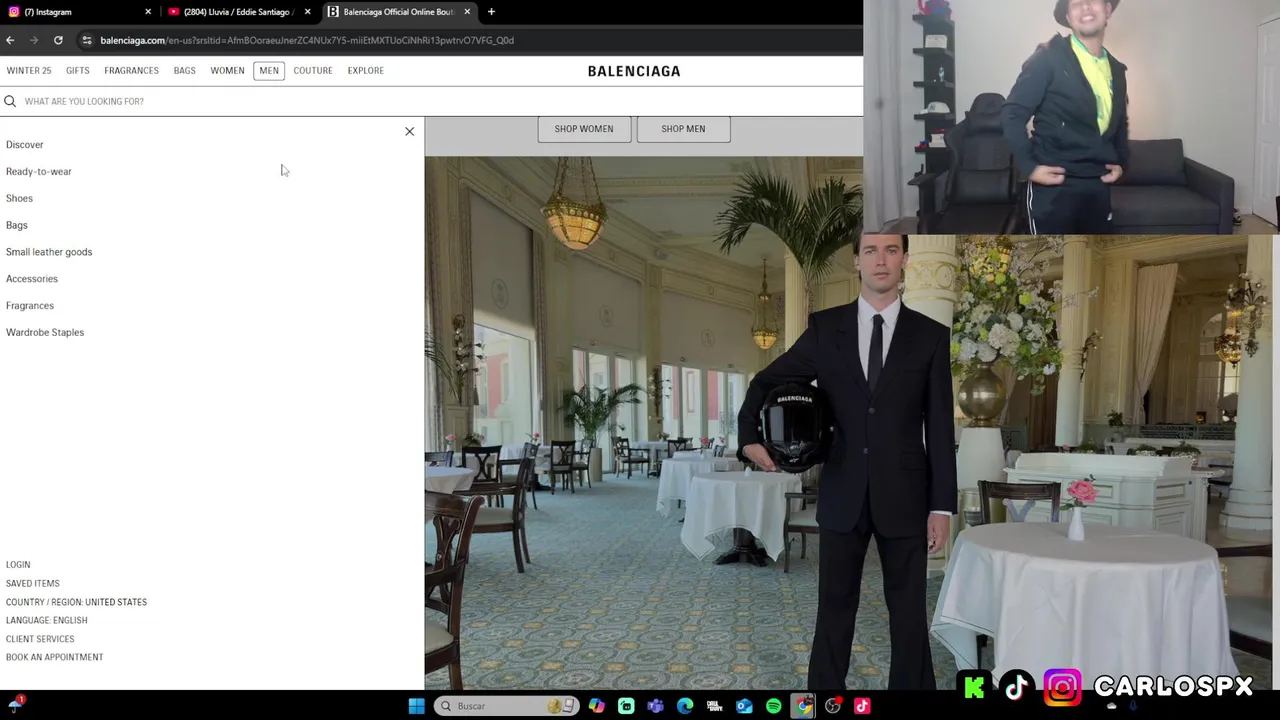The width and height of the screenshot is (1280, 720).
Task: Click BOOK AN APPOINTMENT
Action: (x=55, y=657)
